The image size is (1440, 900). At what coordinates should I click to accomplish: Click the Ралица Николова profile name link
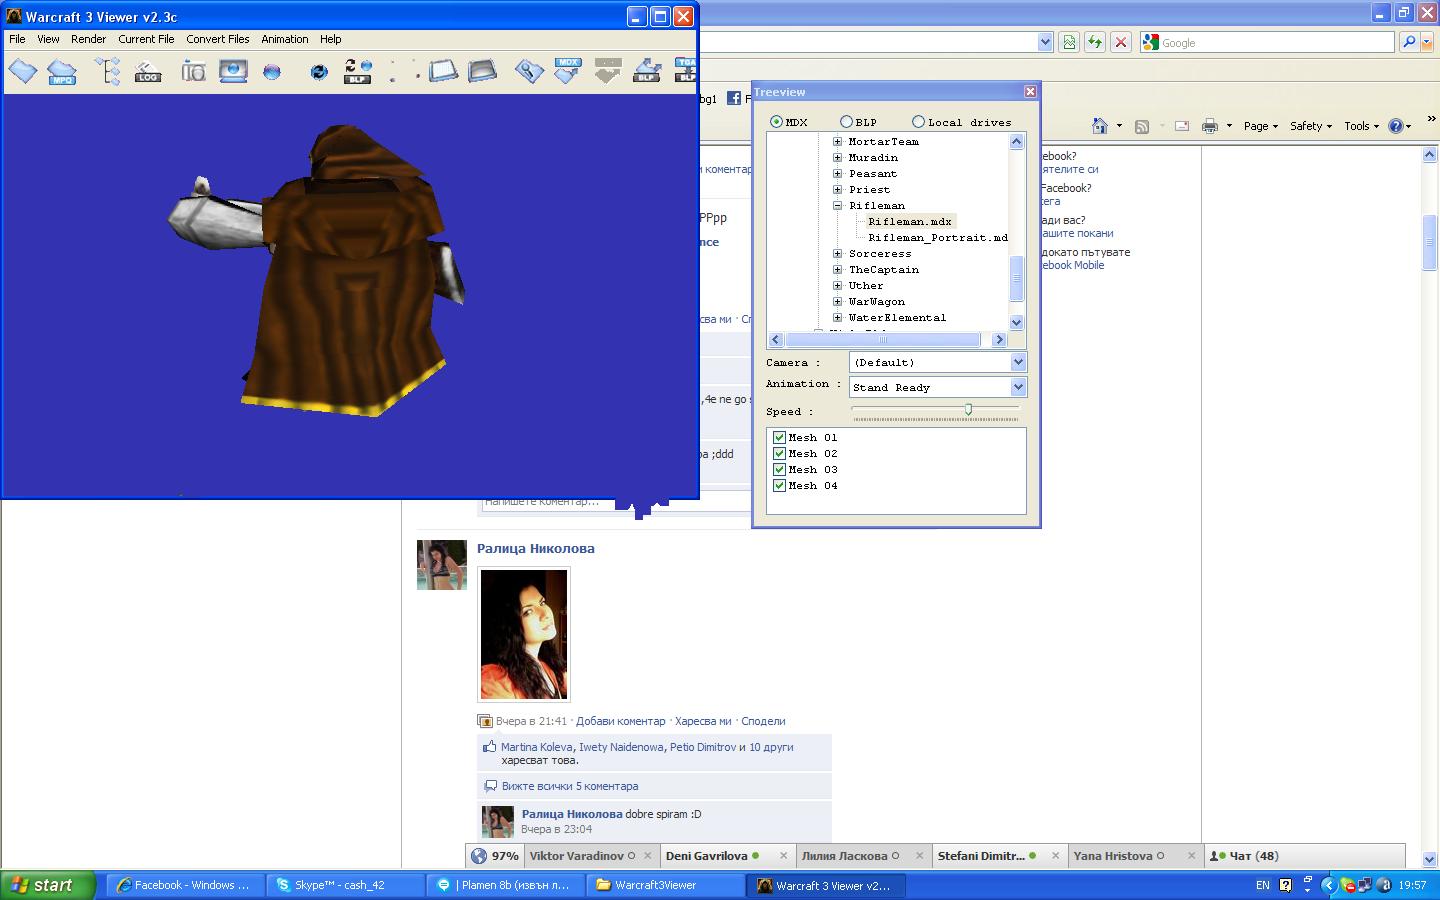[536, 548]
